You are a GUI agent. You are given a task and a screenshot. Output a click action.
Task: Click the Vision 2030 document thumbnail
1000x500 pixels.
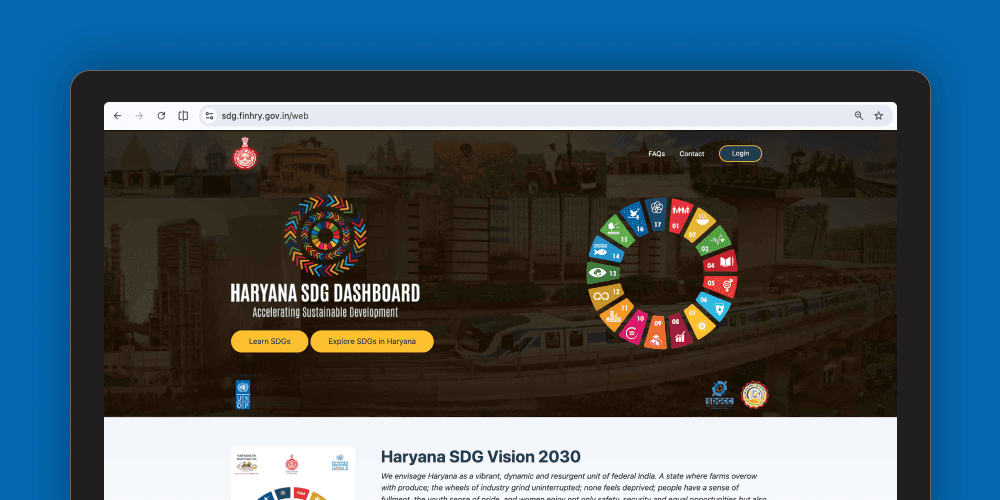pos(293,473)
